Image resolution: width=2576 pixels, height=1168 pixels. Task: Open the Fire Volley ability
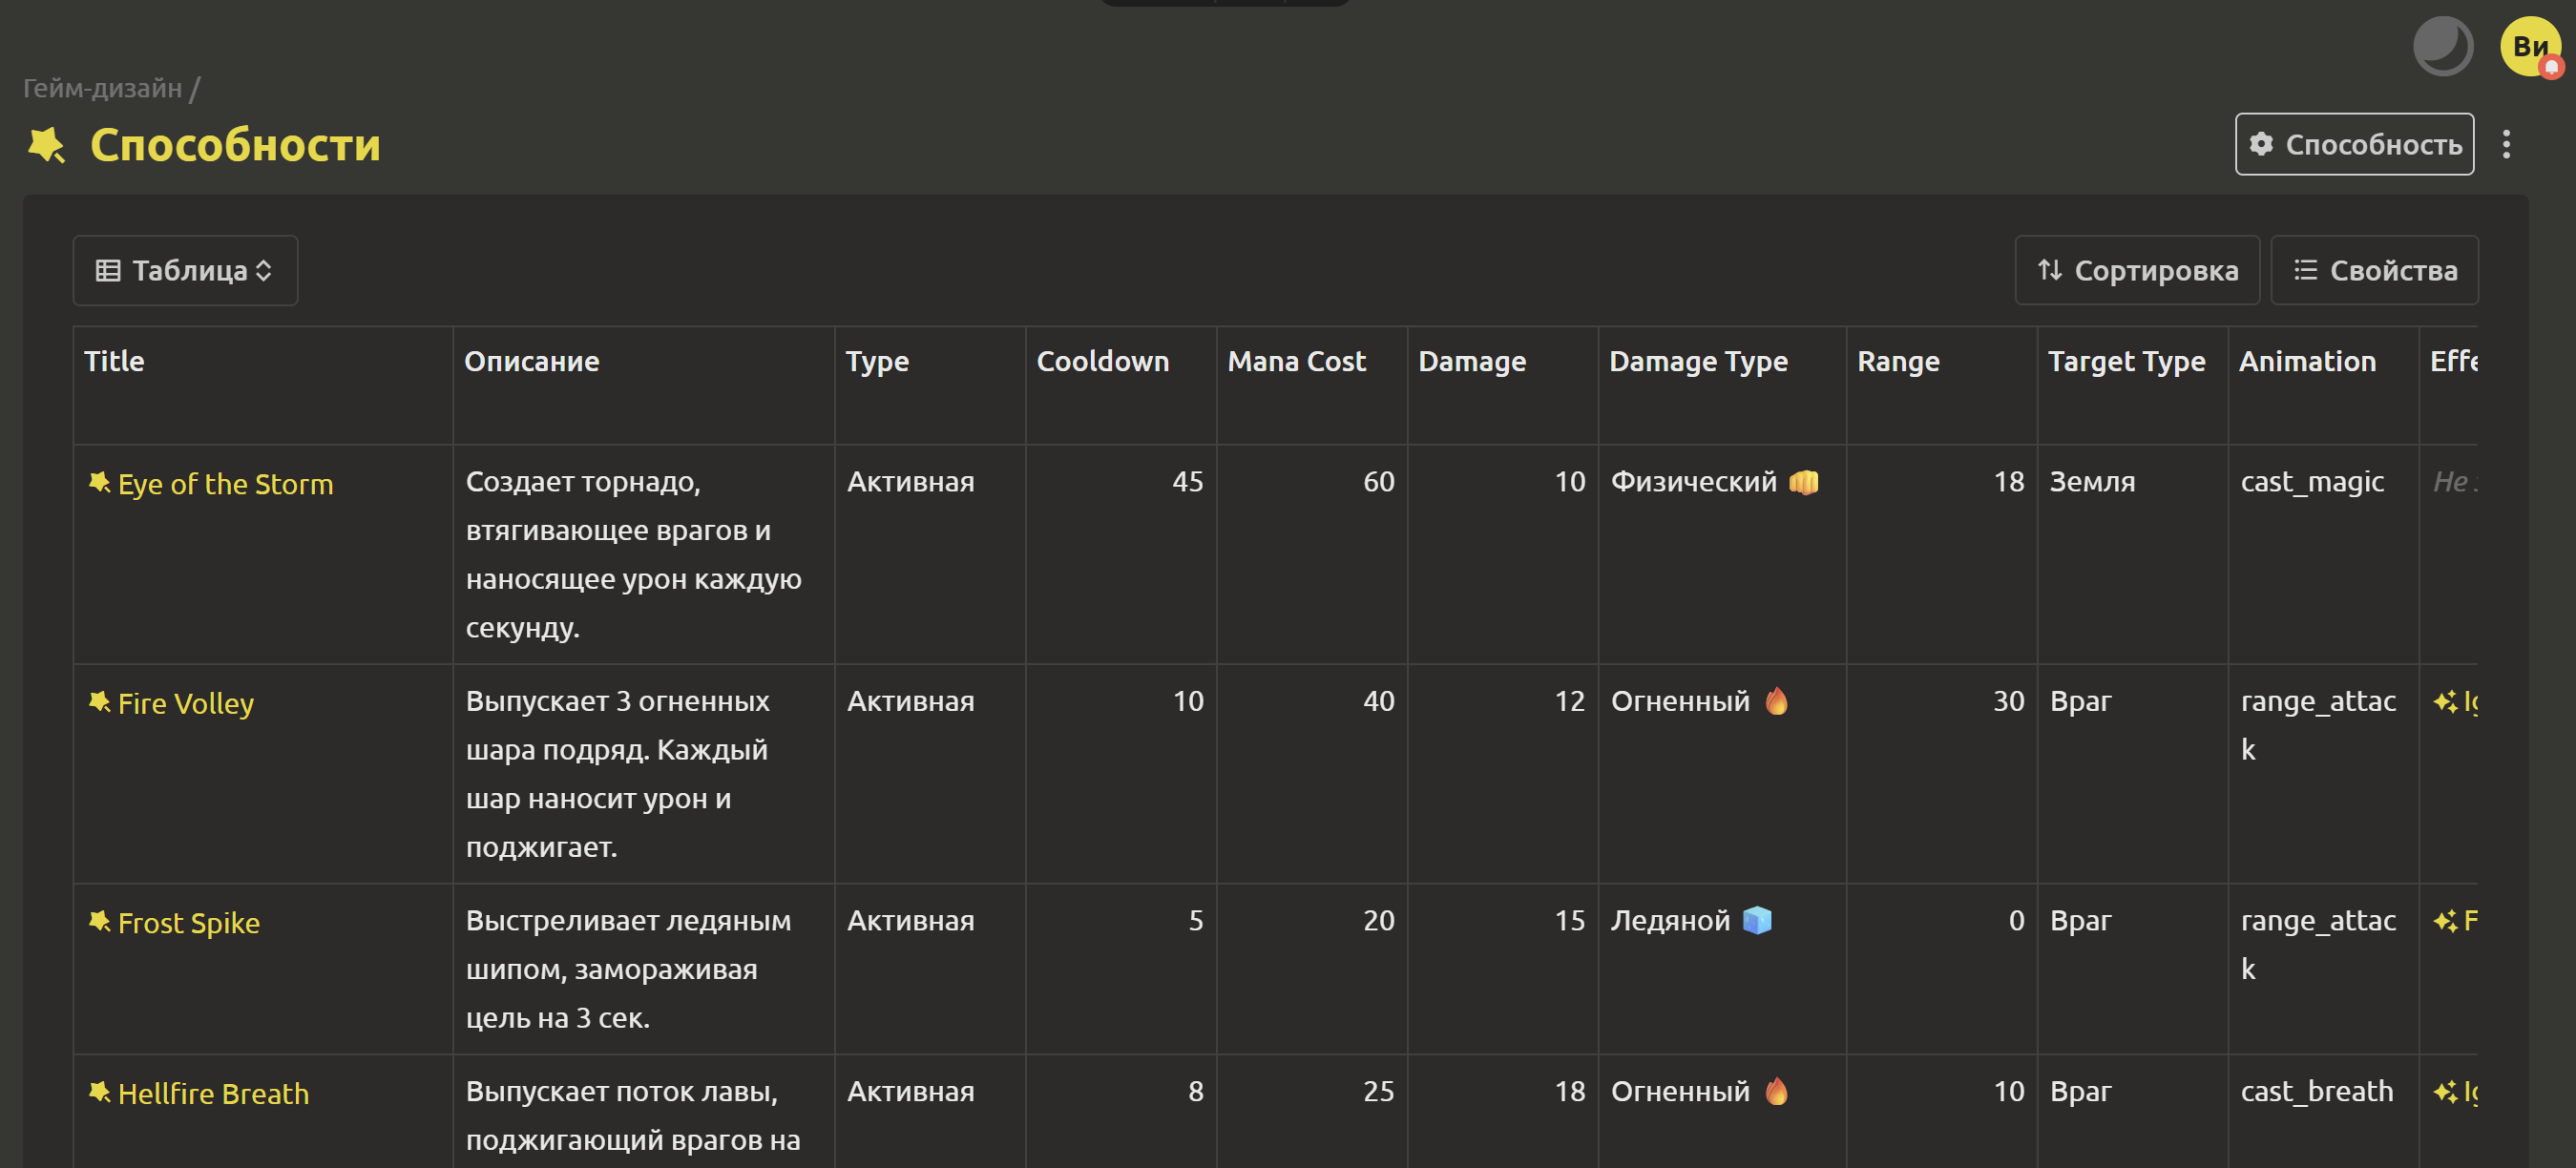click(x=186, y=703)
